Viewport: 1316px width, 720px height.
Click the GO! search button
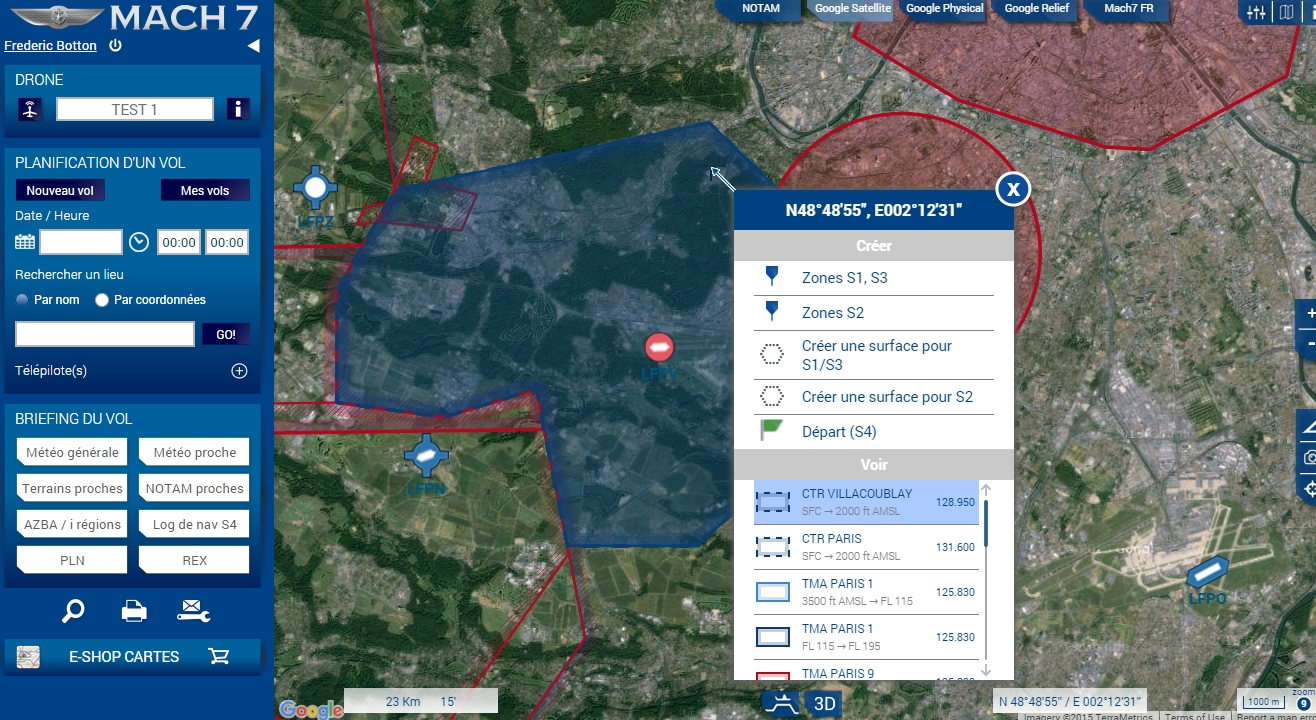(226, 334)
